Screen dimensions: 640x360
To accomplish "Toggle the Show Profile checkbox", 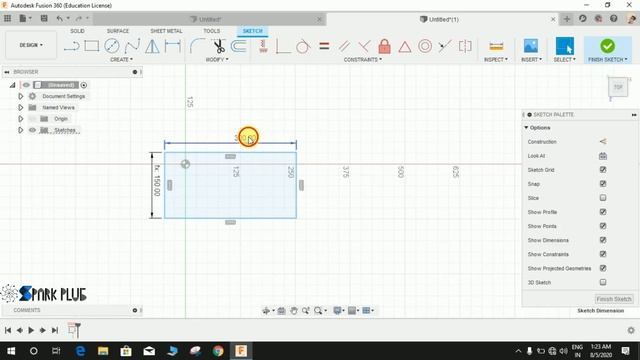I will pyautogui.click(x=603, y=212).
